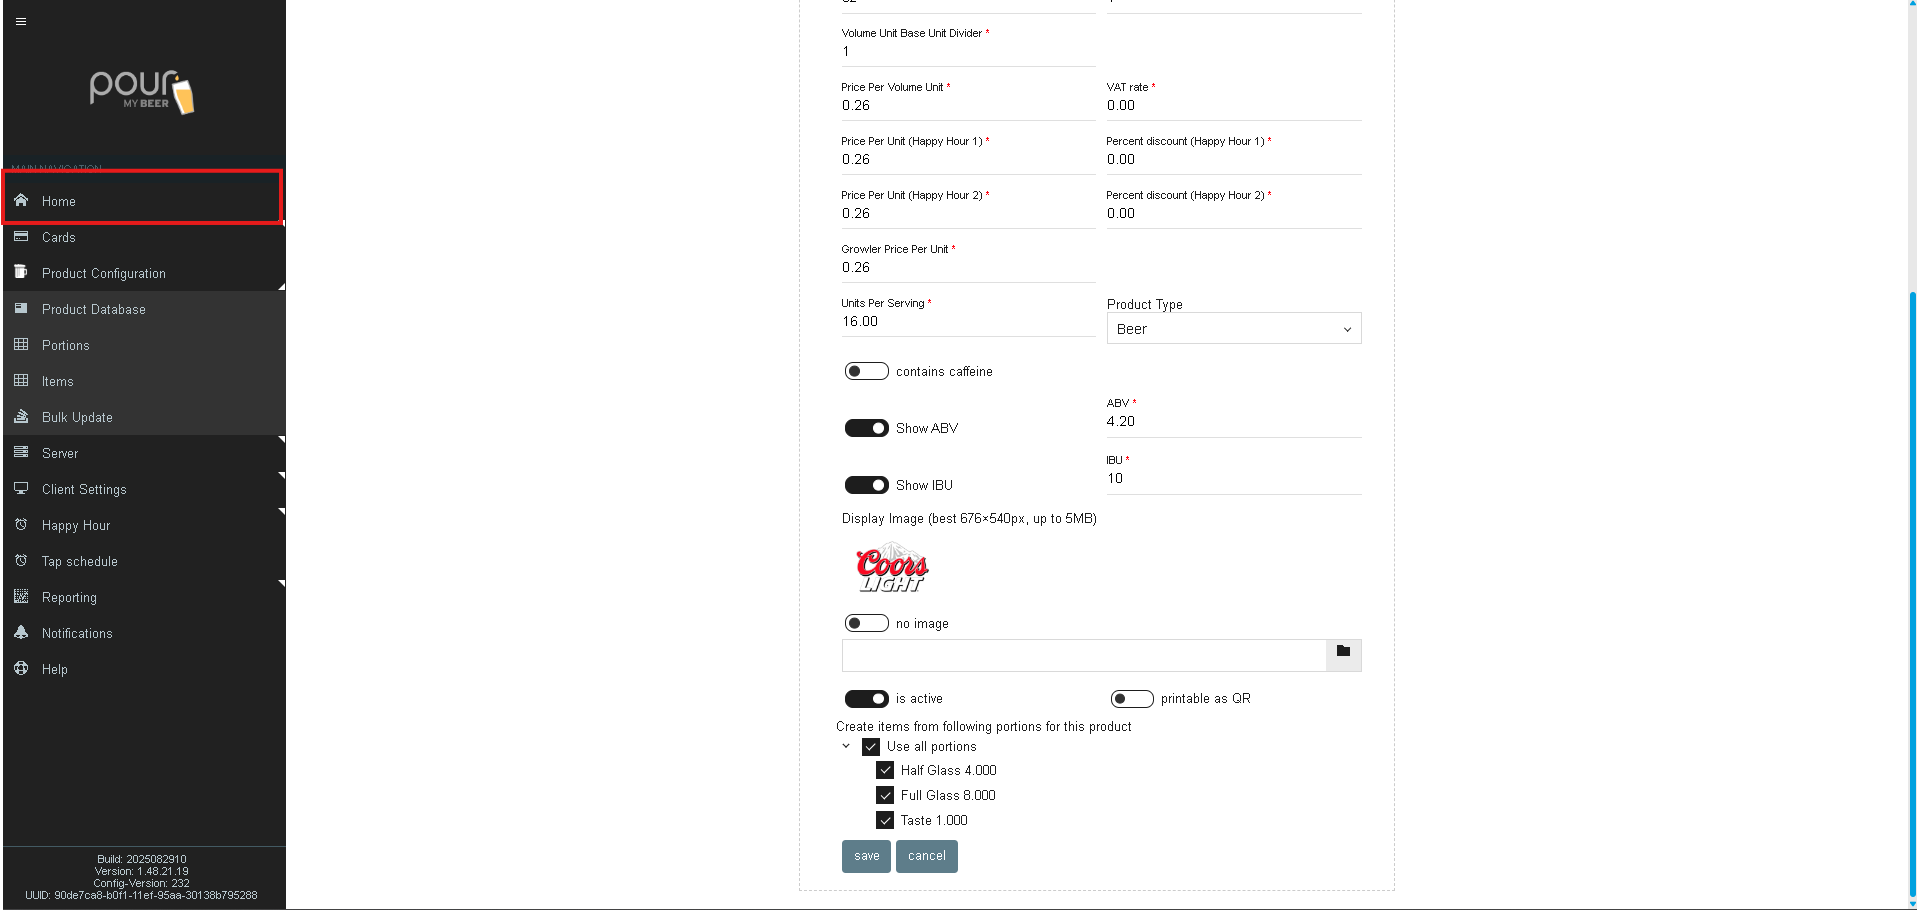The height and width of the screenshot is (910, 1917).
Task: Uncheck the Half Glass 4.000 portion
Action: pyautogui.click(x=885, y=770)
